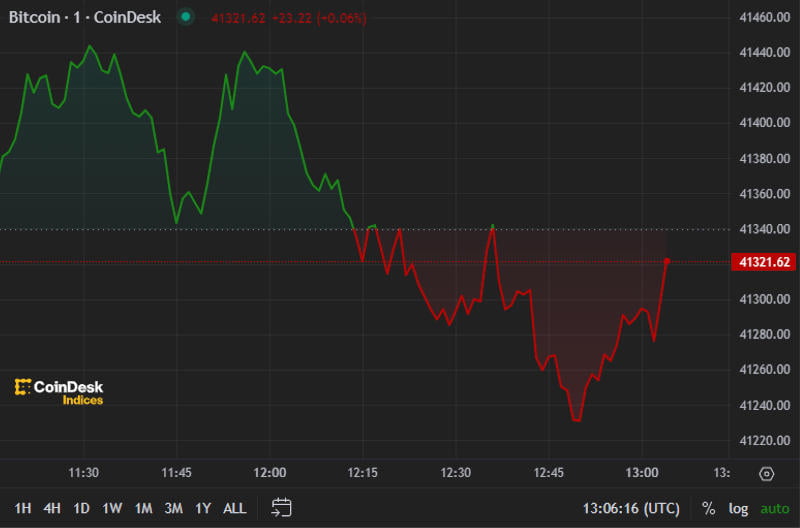Select the 1H time range

coord(22,508)
